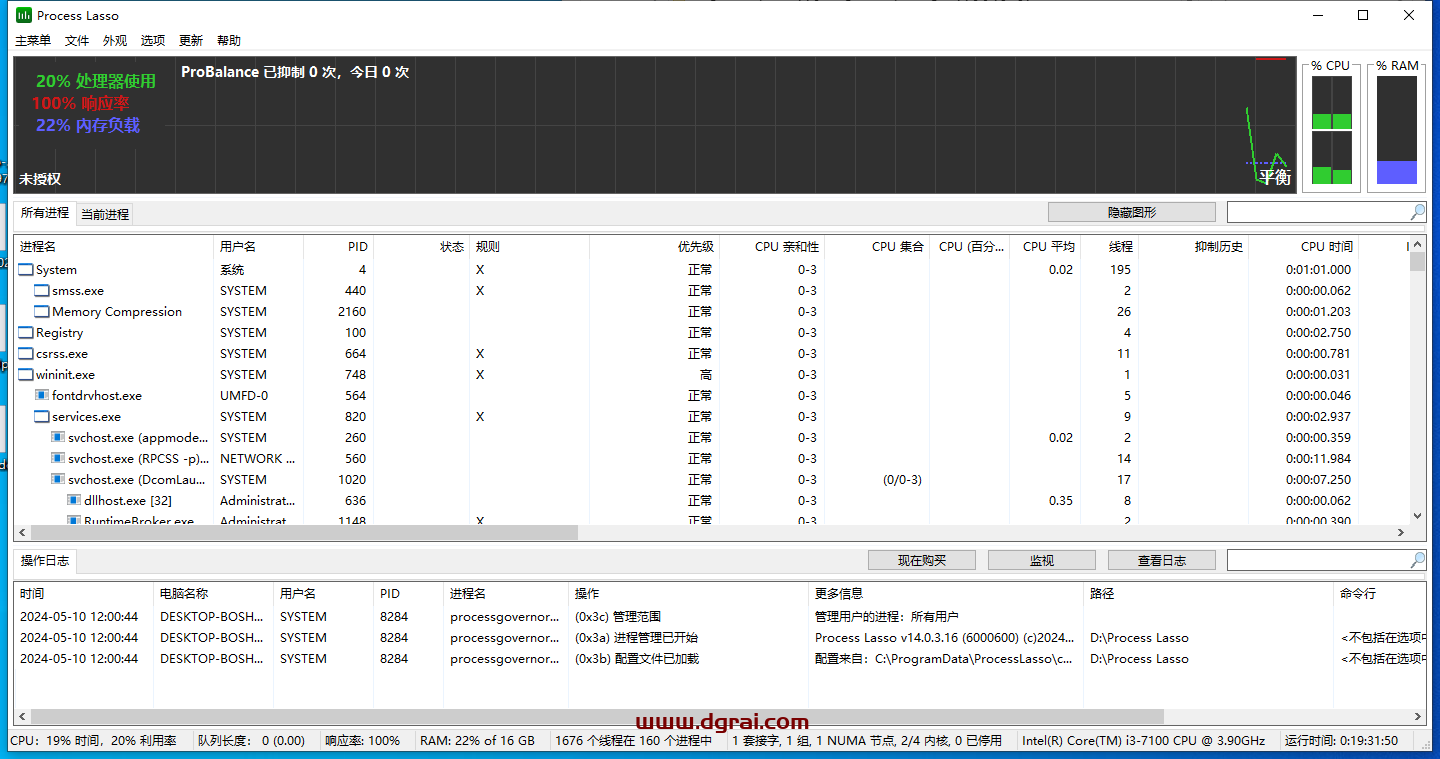The width and height of the screenshot is (1440, 759).
Task: Click the svchost.exe (DcomLau... process icon
Action: [58, 480]
